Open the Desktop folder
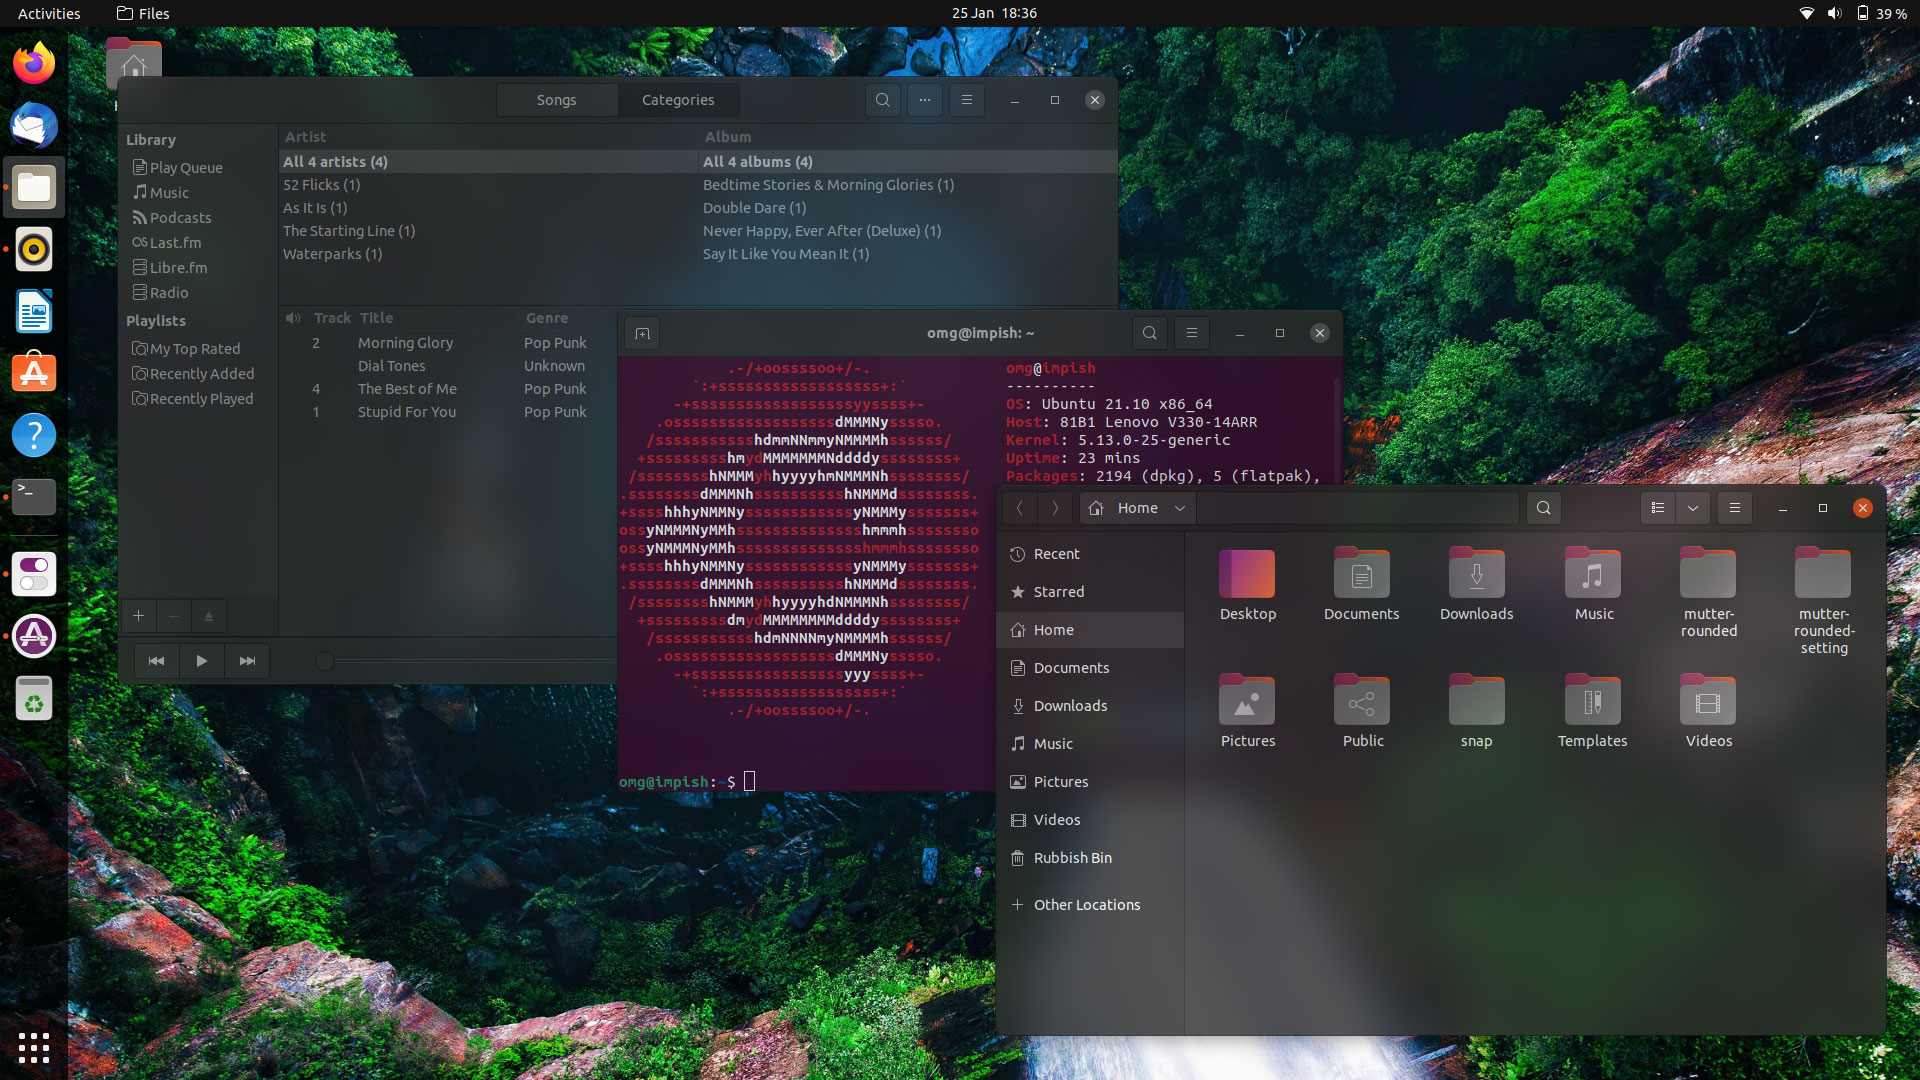The width and height of the screenshot is (1920, 1080). point(1247,585)
